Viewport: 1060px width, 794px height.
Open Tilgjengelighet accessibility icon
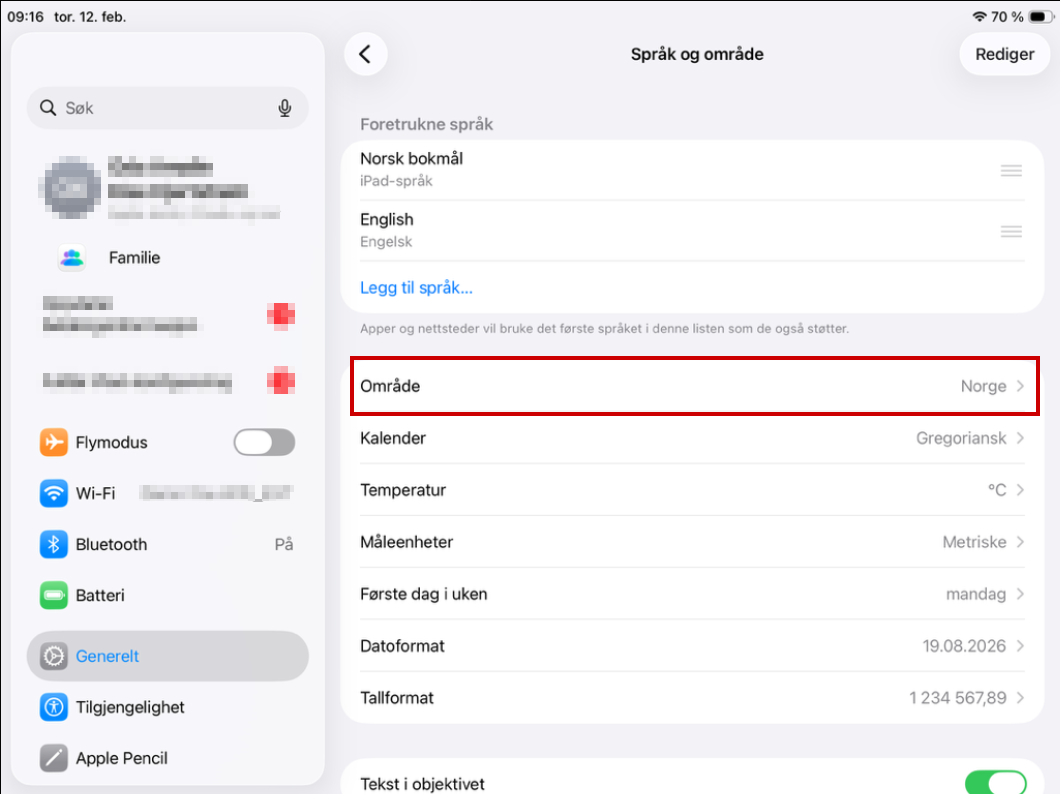[53, 708]
